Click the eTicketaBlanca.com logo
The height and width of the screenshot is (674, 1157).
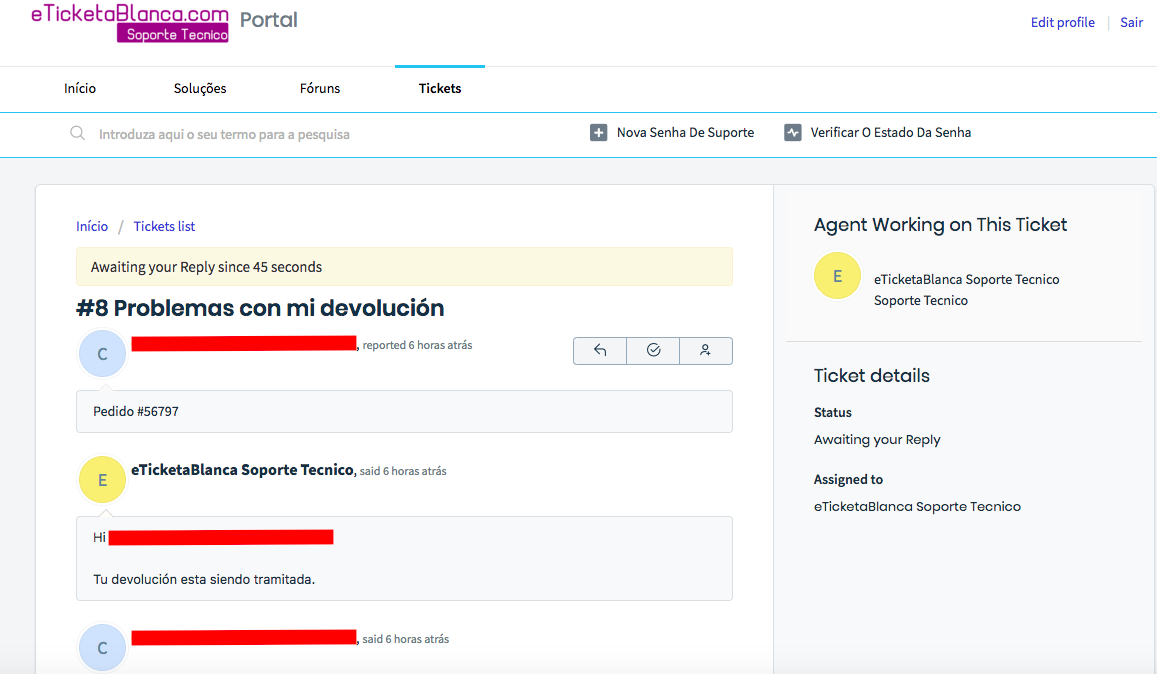(x=130, y=23)
